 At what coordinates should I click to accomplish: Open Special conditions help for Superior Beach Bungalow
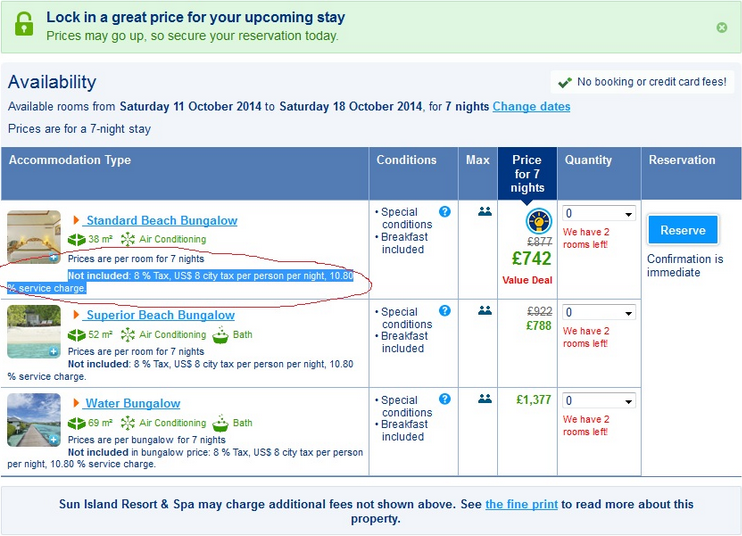click(x=444, y=310)
